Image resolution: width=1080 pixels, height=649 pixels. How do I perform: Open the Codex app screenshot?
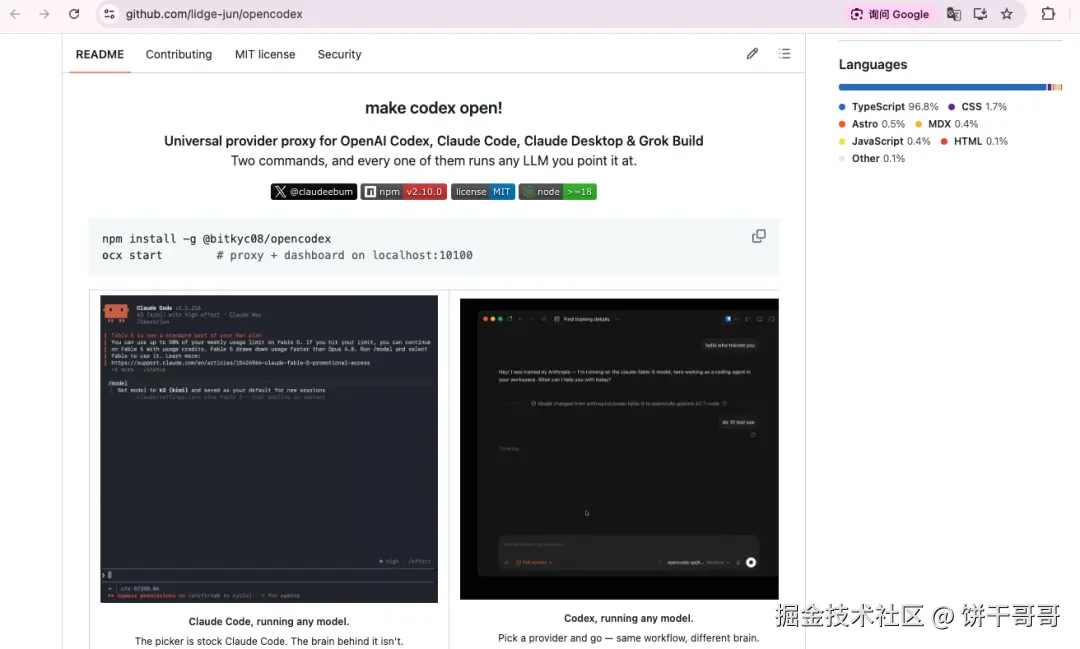click(x=619, y=449)
